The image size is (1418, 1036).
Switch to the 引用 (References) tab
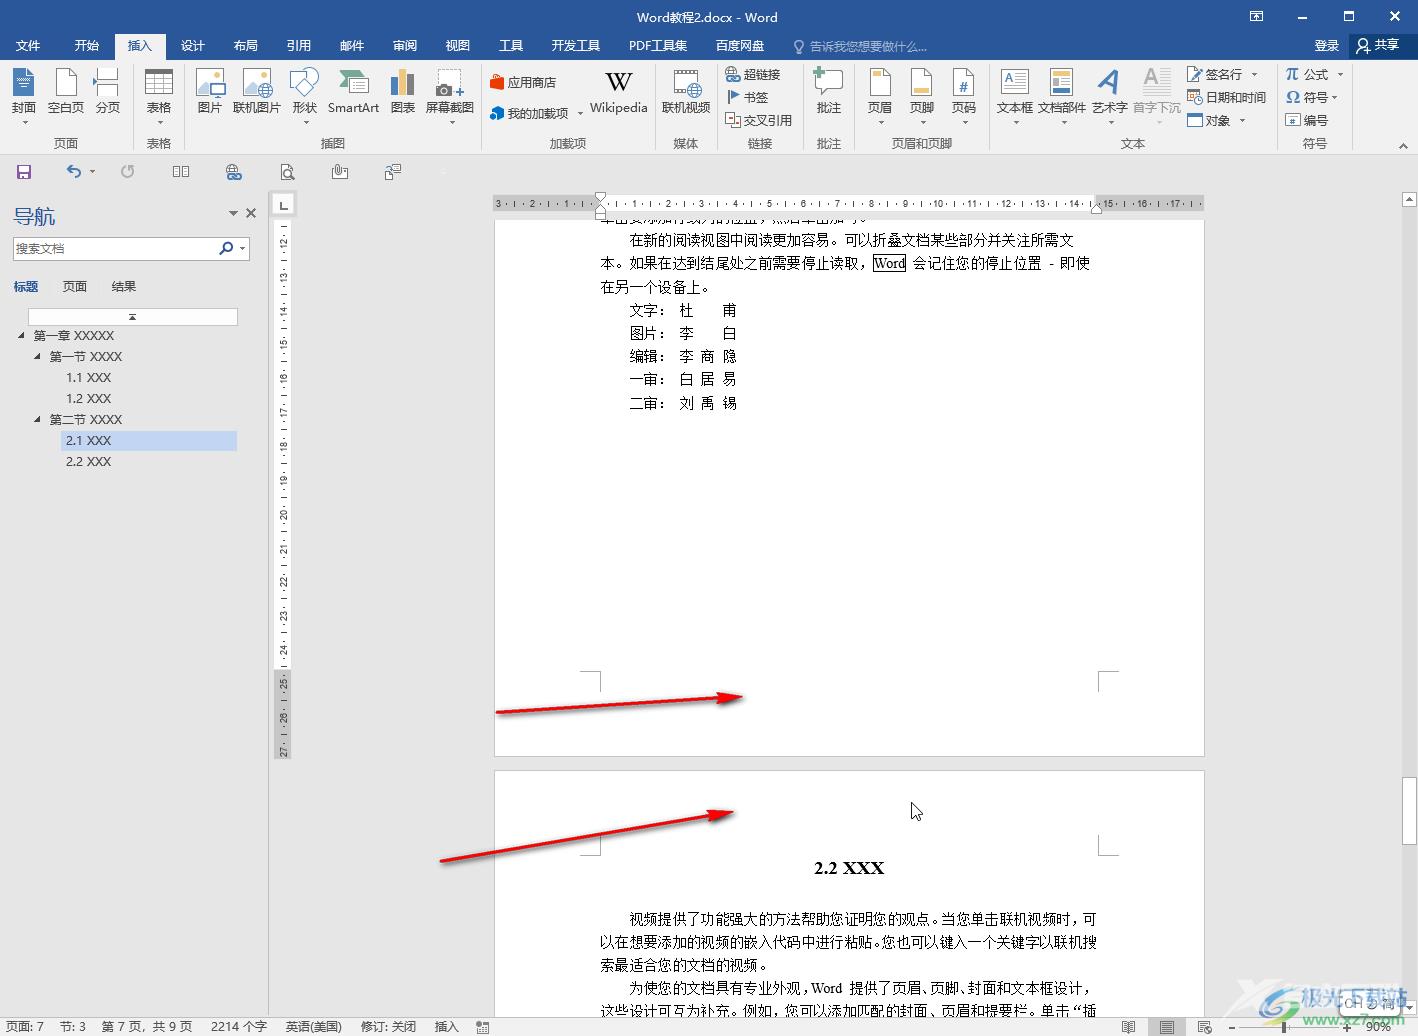[299, 45]
